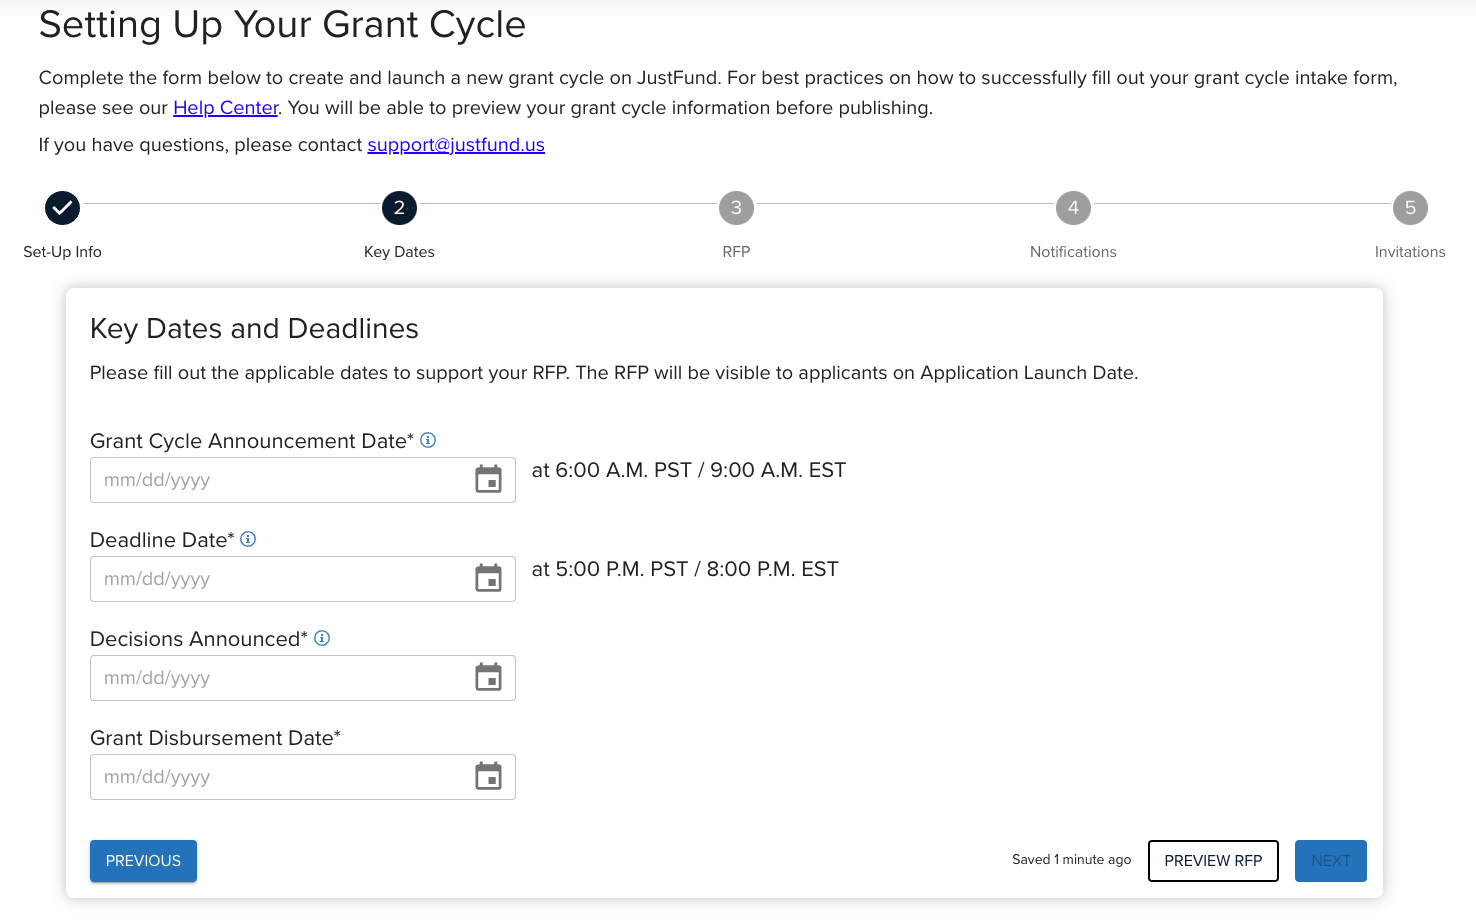
Task: Open PREVIEW RFP
Action: (1213, 861)
